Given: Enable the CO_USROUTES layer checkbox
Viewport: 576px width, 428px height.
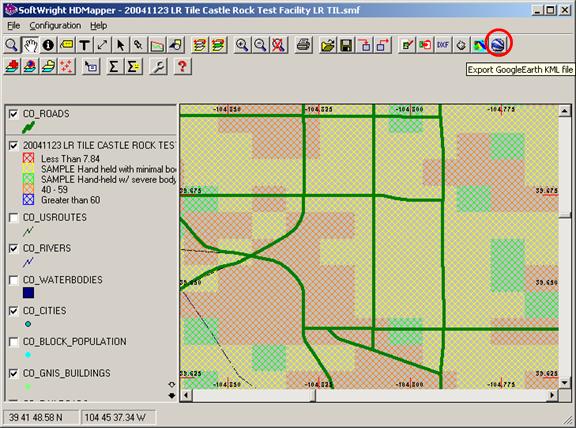Looking at the screenshot, I should click(13, 217).
